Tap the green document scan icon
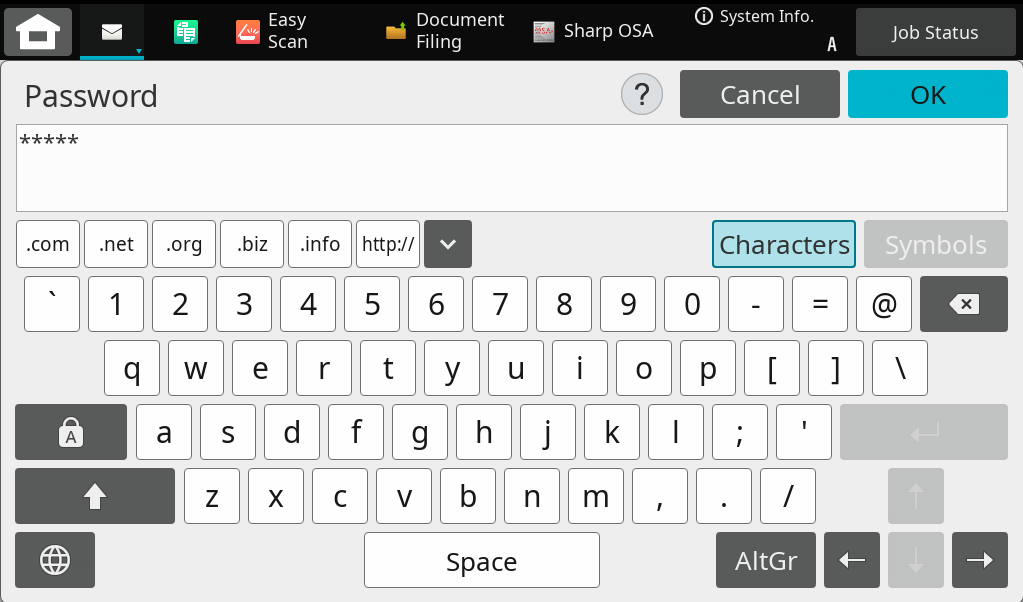The image size is (1023, 602). [186, 32]
